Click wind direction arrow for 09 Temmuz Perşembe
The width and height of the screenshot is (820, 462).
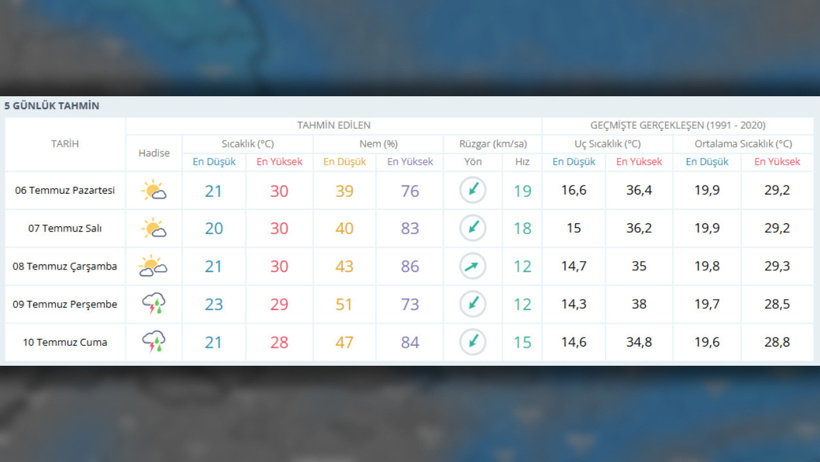(x=473, y=304)
